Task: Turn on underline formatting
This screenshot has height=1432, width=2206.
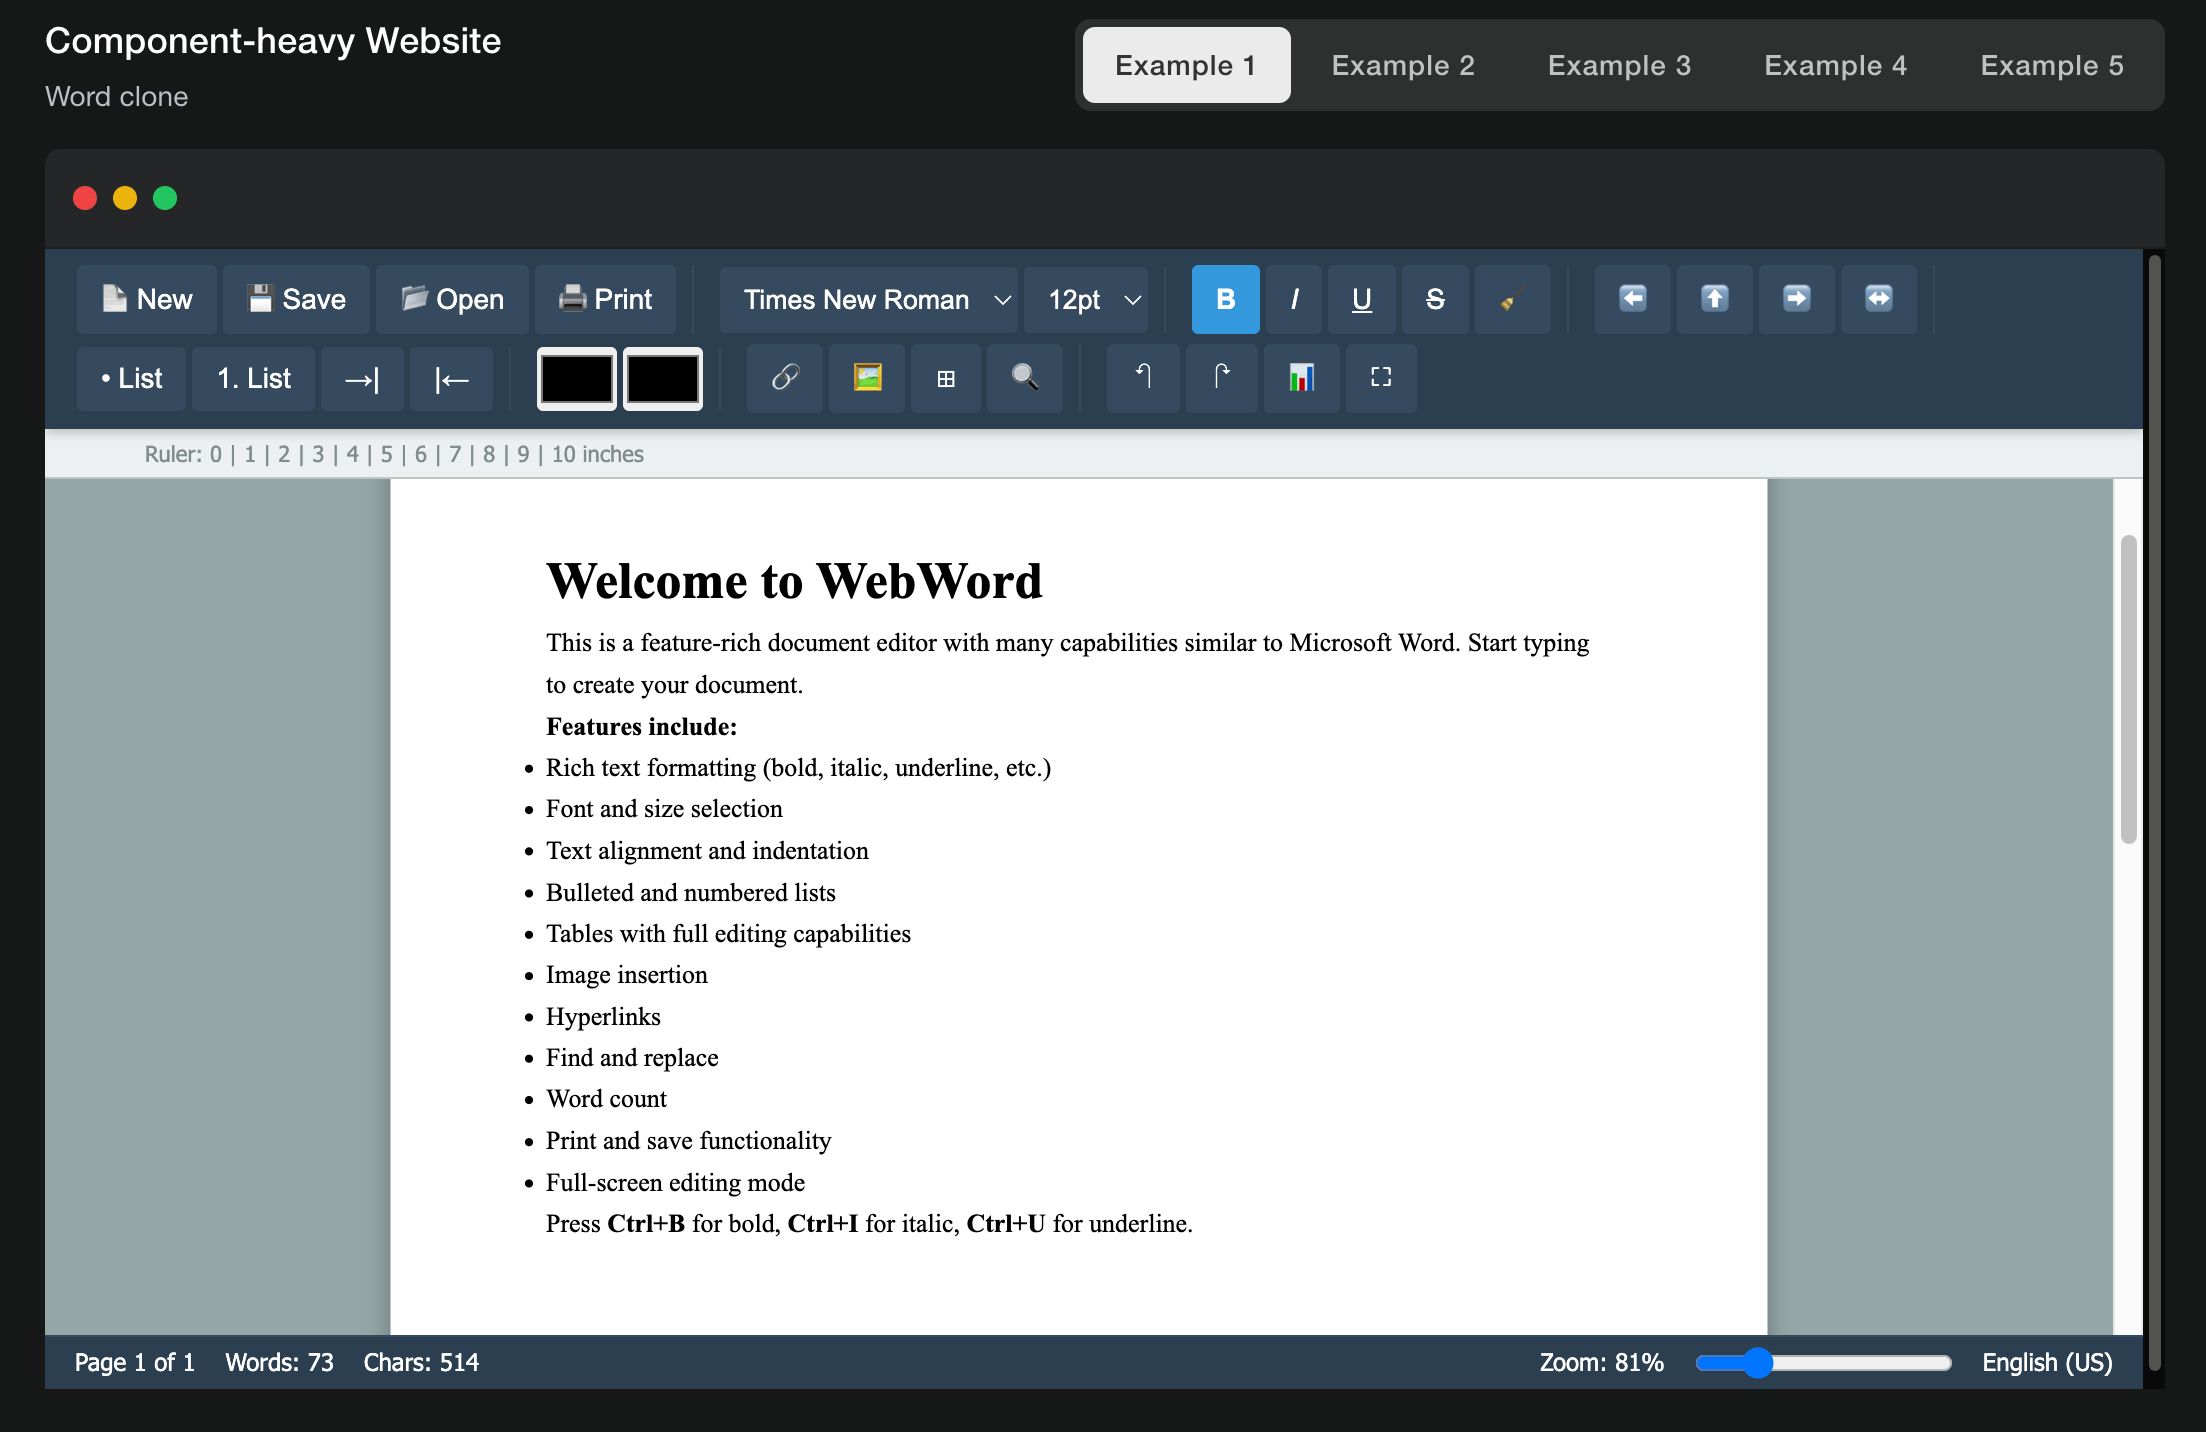Action: [1361, 299]
